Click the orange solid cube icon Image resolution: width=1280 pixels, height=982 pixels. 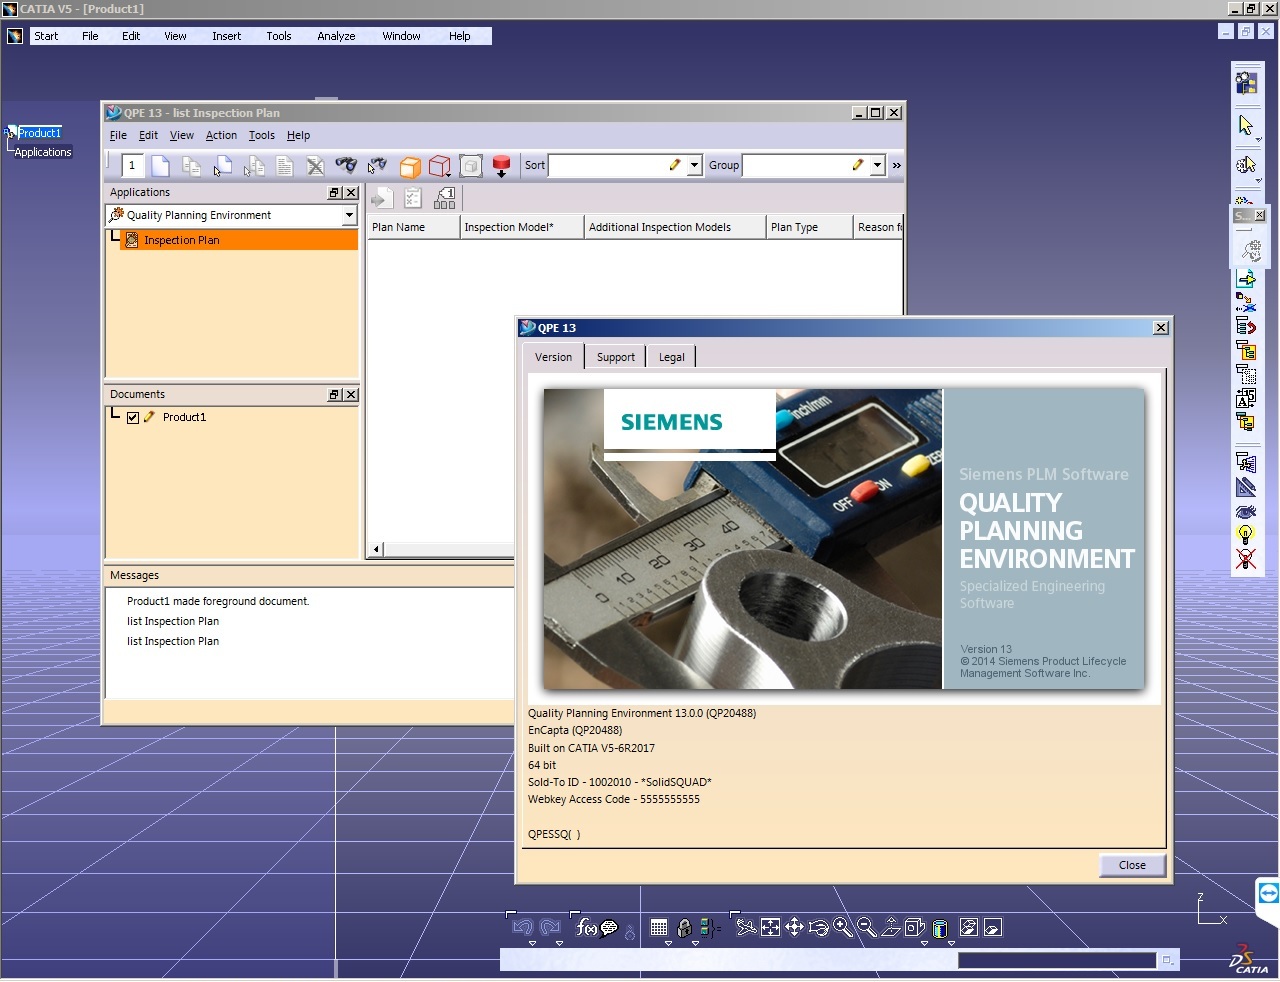pos(410,166)
